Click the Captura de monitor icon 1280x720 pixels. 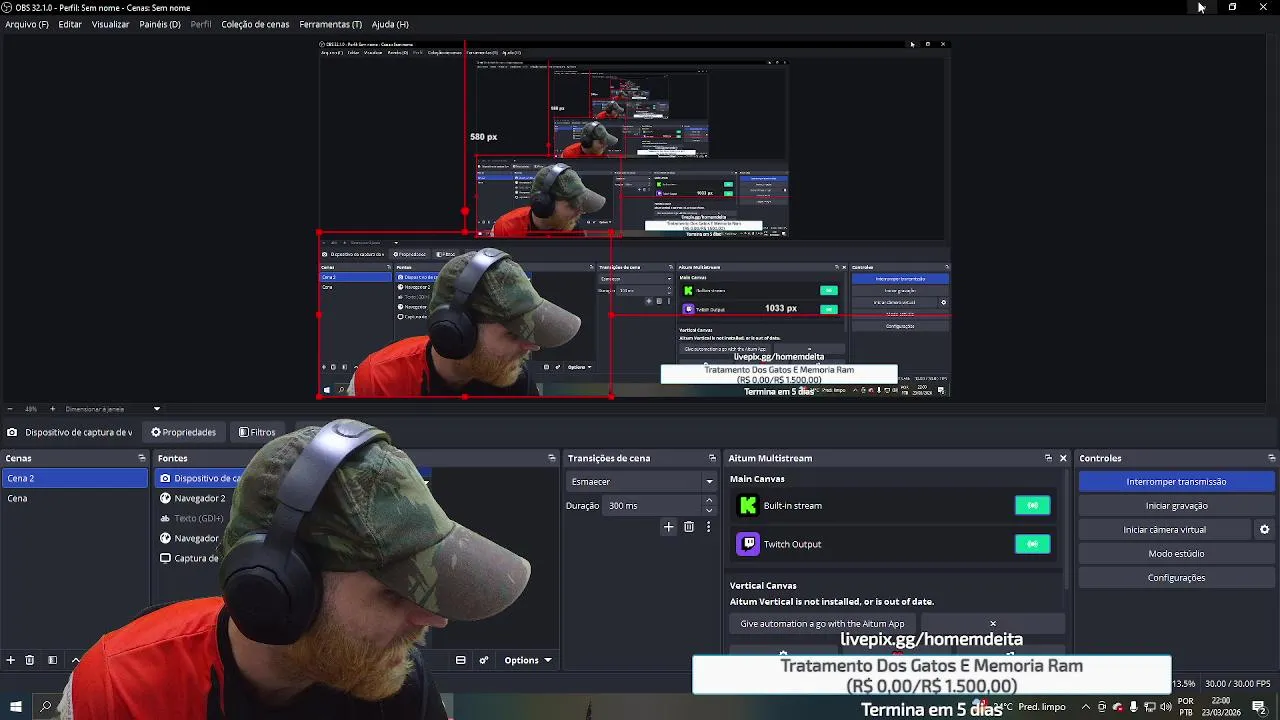(165, 558)
